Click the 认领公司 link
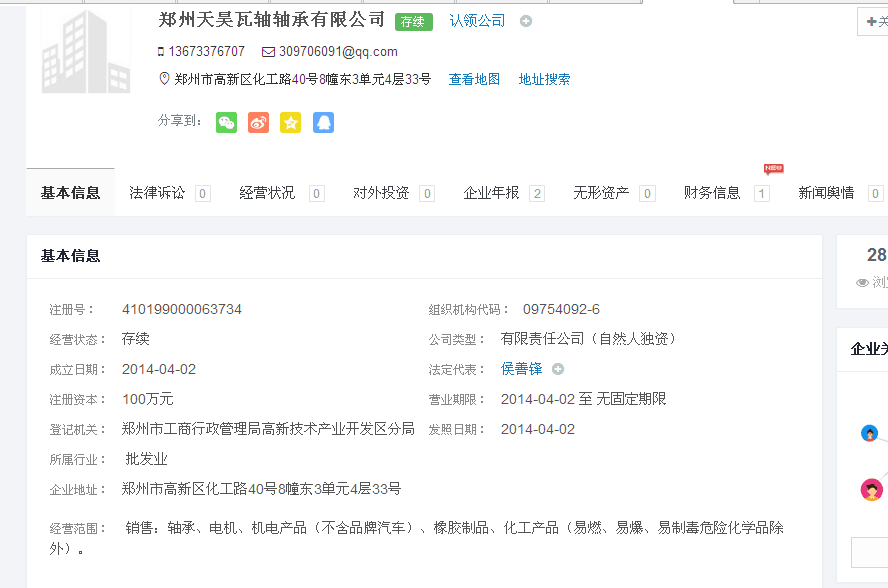 click(477, 21)
